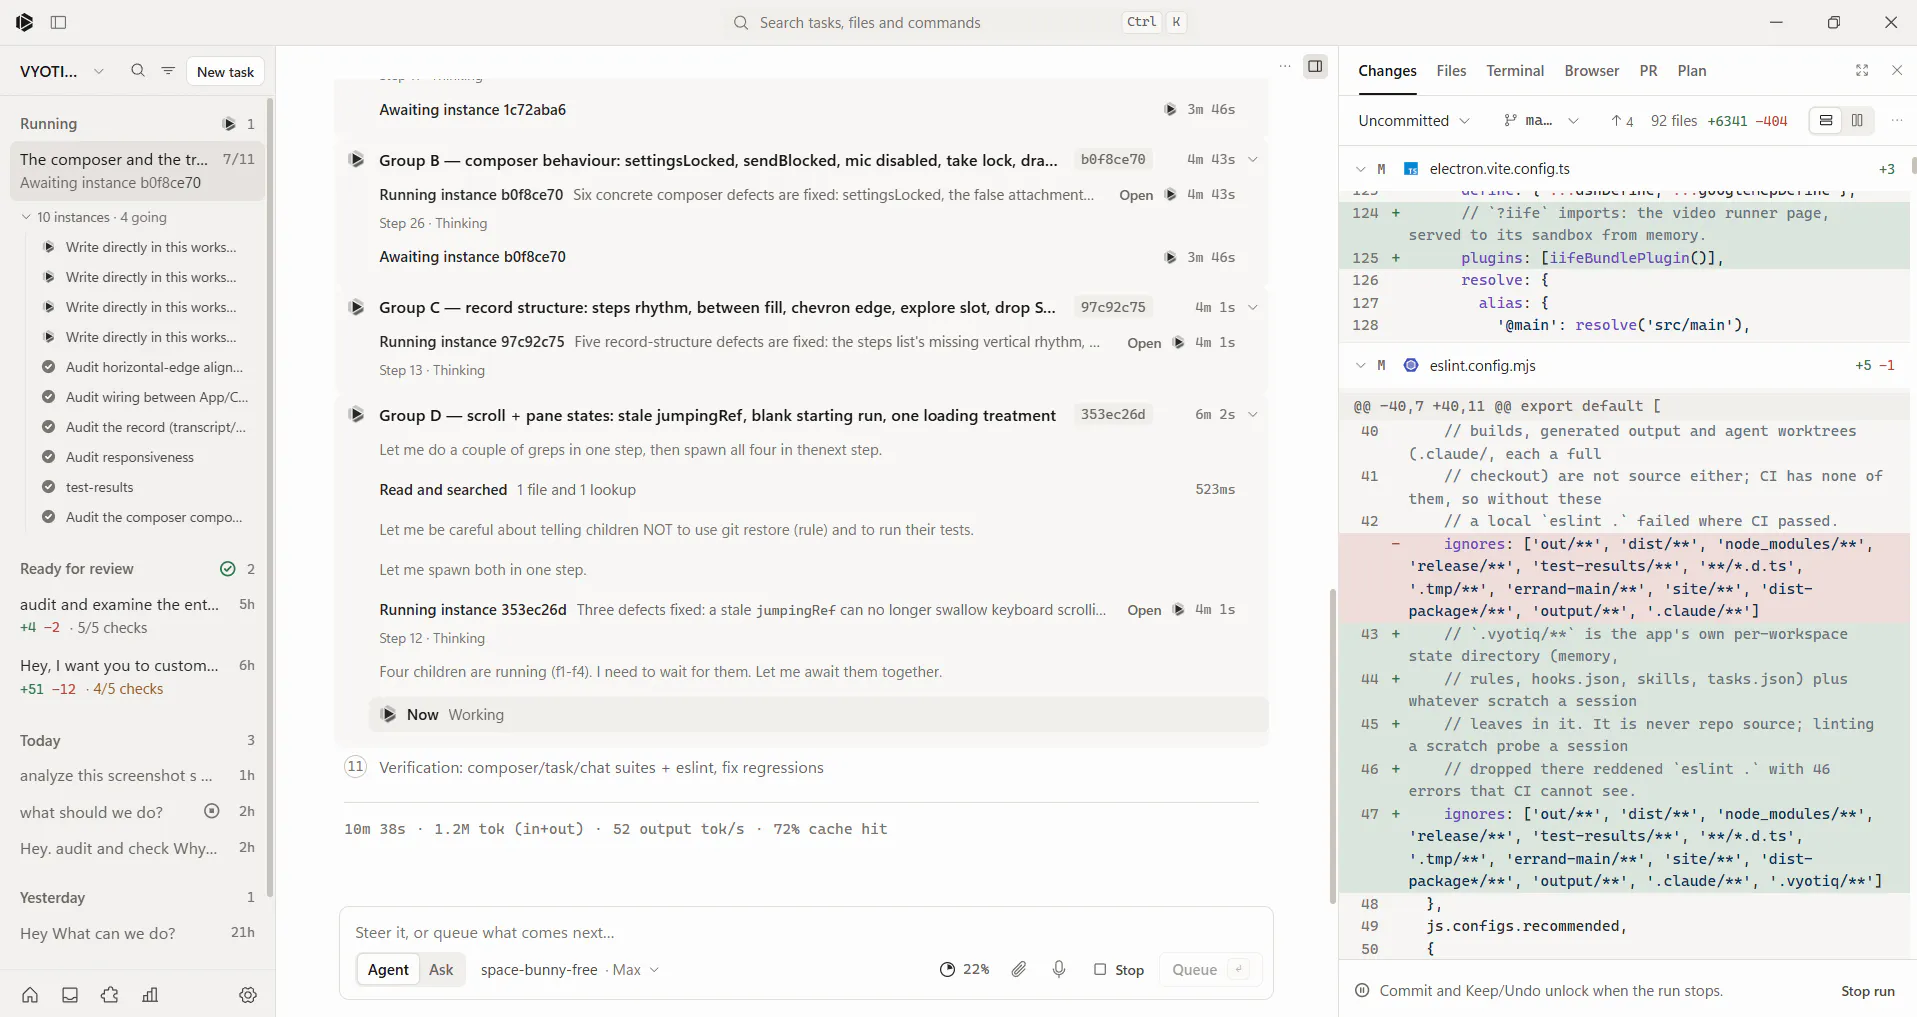Open the Changes tab
Viewport: 1917px width, 1017px height.
[x=1387, y=71]
